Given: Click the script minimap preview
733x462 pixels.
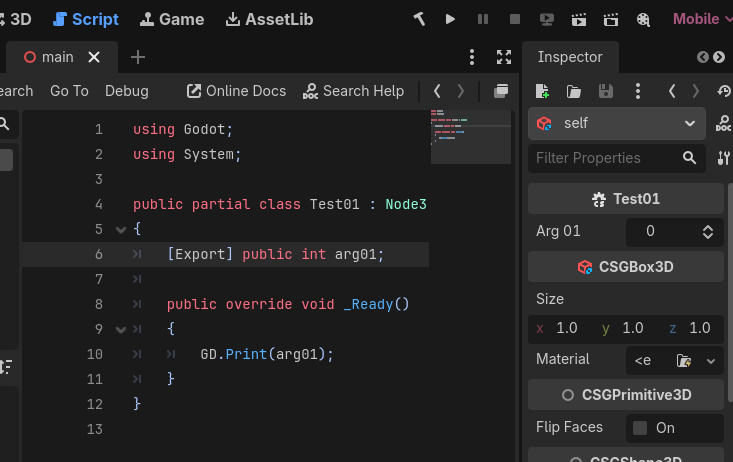Looking at the screenshot, I should click(x=471, y=137).
